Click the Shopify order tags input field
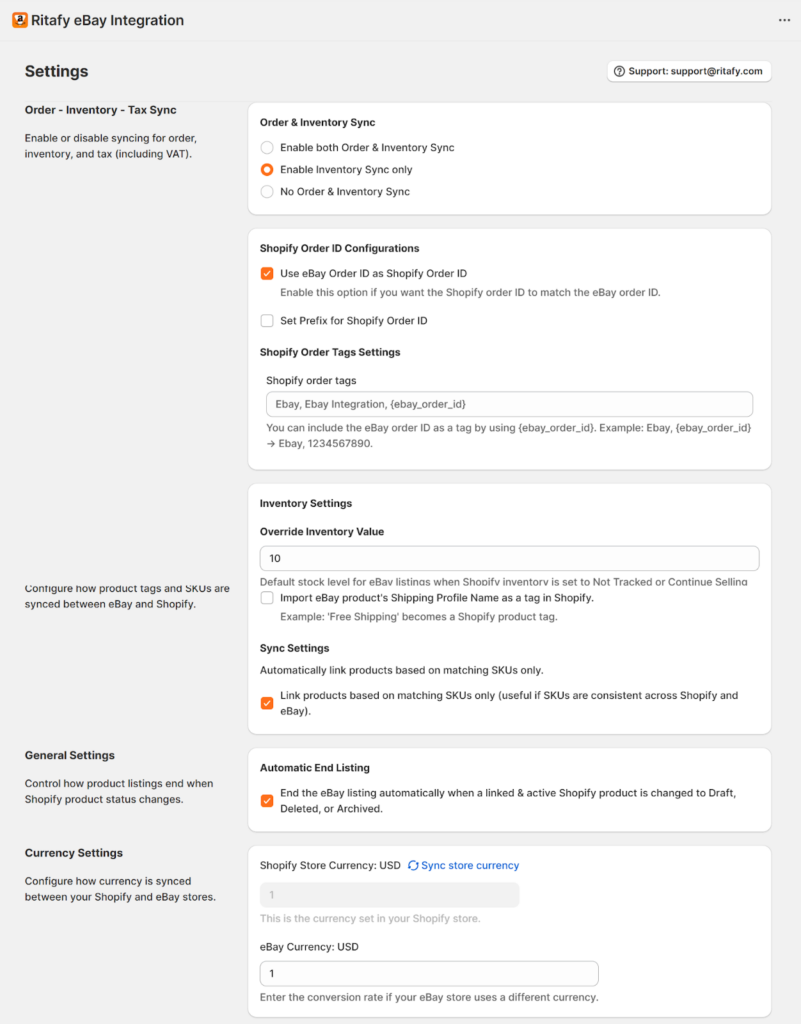This screenshot has width=801, height=1024. tap(509, 404)
